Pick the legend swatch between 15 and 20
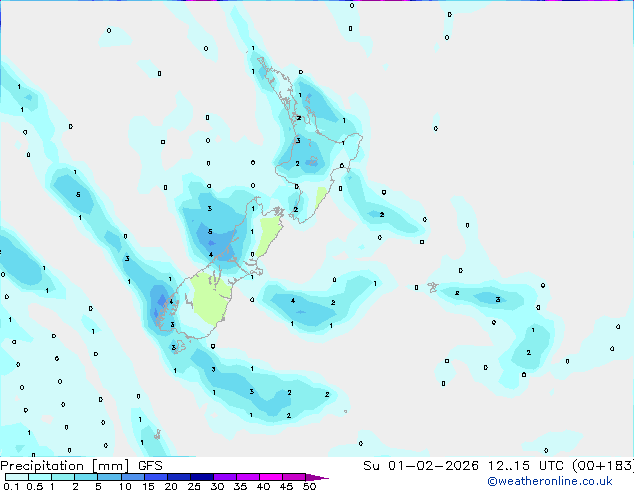 click(156, 477)
